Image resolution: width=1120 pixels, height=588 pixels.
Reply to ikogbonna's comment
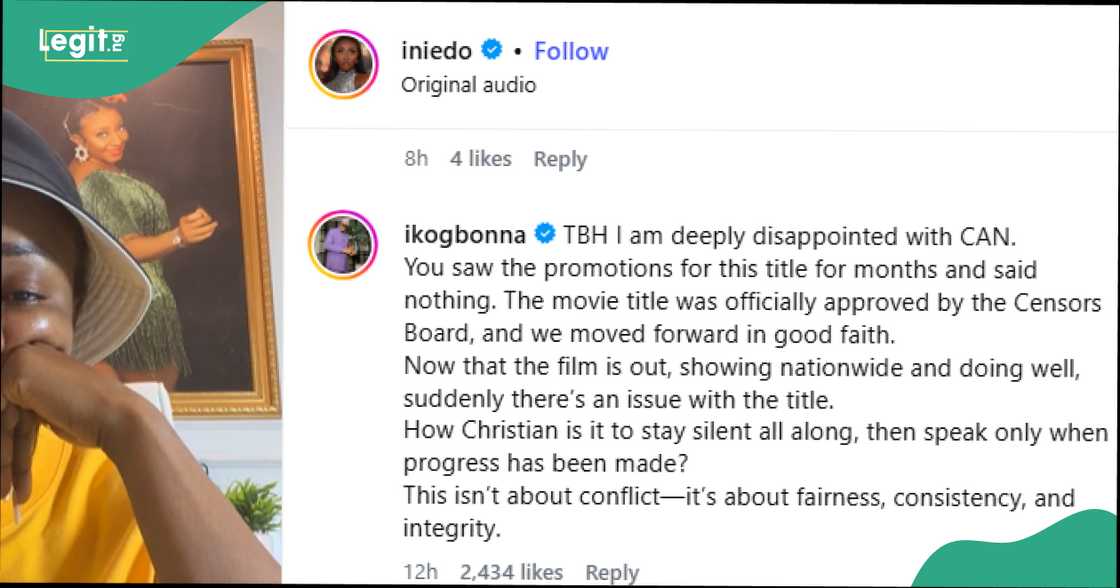pos(613,571)
